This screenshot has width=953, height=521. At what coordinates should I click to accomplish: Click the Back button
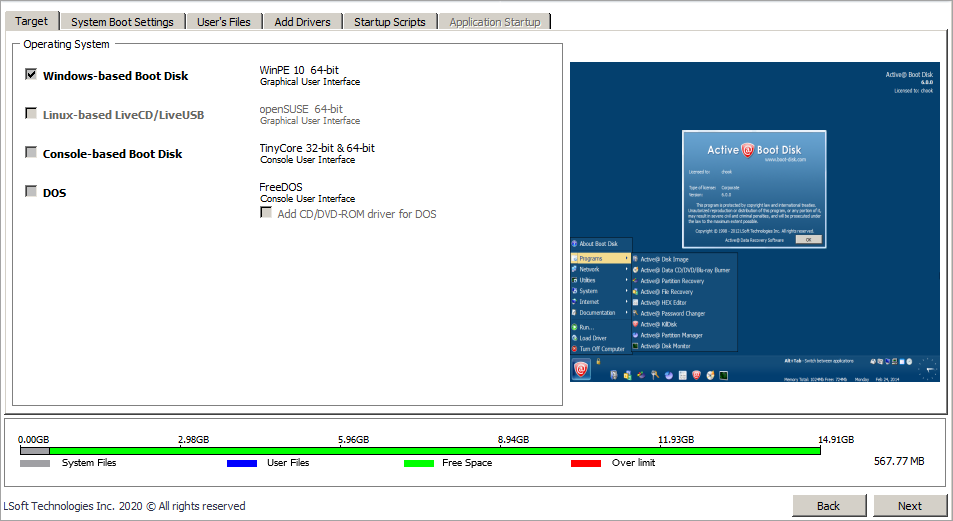[829, 506]
